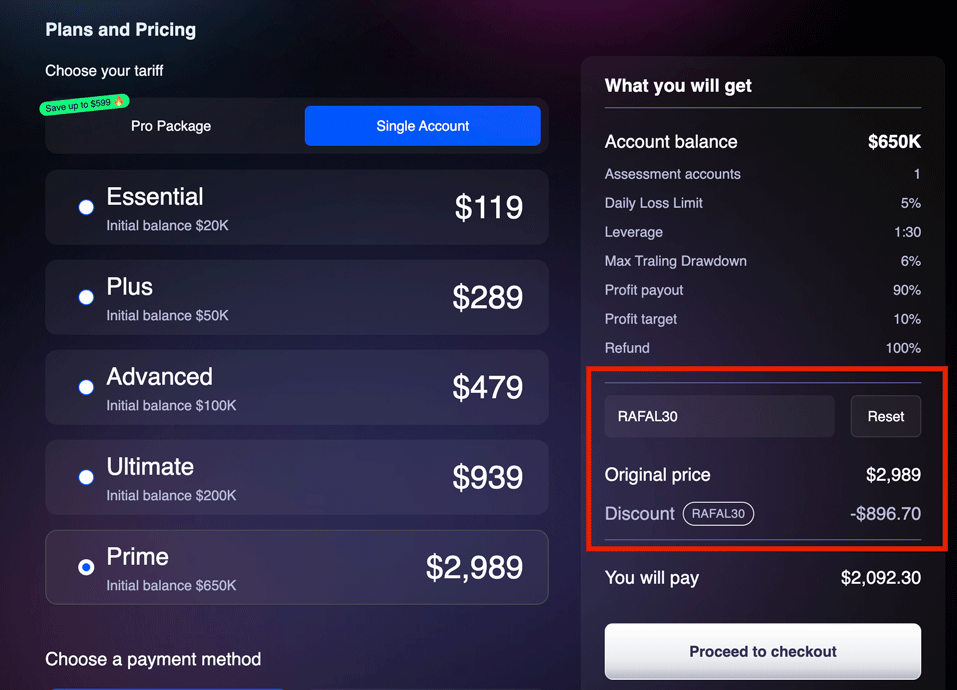957x690 pixels.
Task: Click the $939 Ultimate plan price
Action: pyautogui.click(x=487, y=477)
